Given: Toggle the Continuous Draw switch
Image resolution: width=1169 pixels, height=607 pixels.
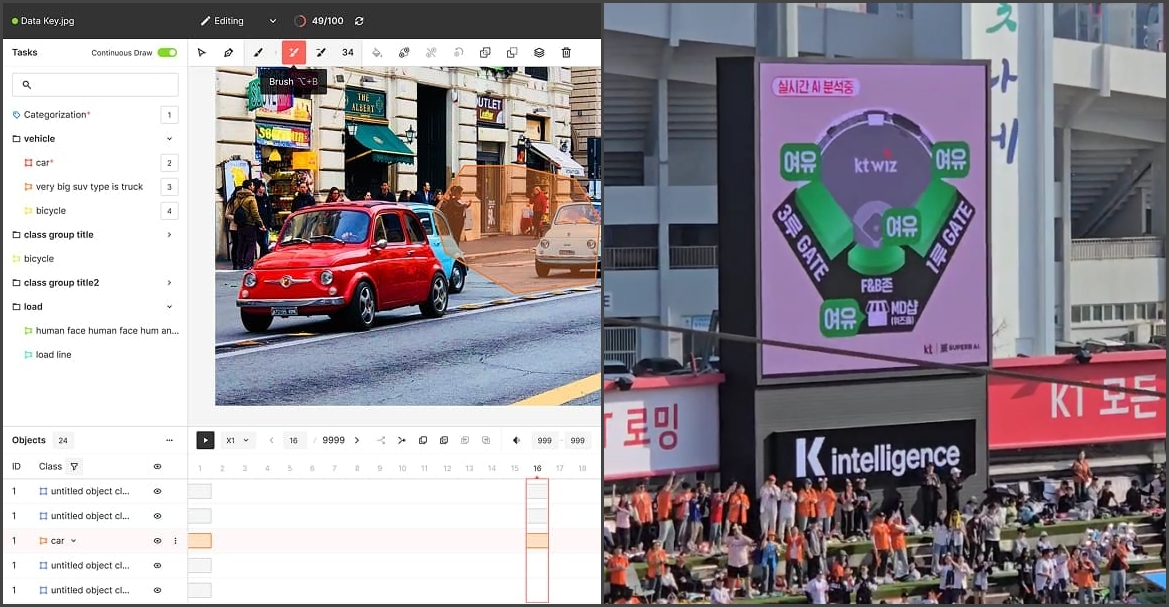Looking at the screenshot, I should 167,53.
